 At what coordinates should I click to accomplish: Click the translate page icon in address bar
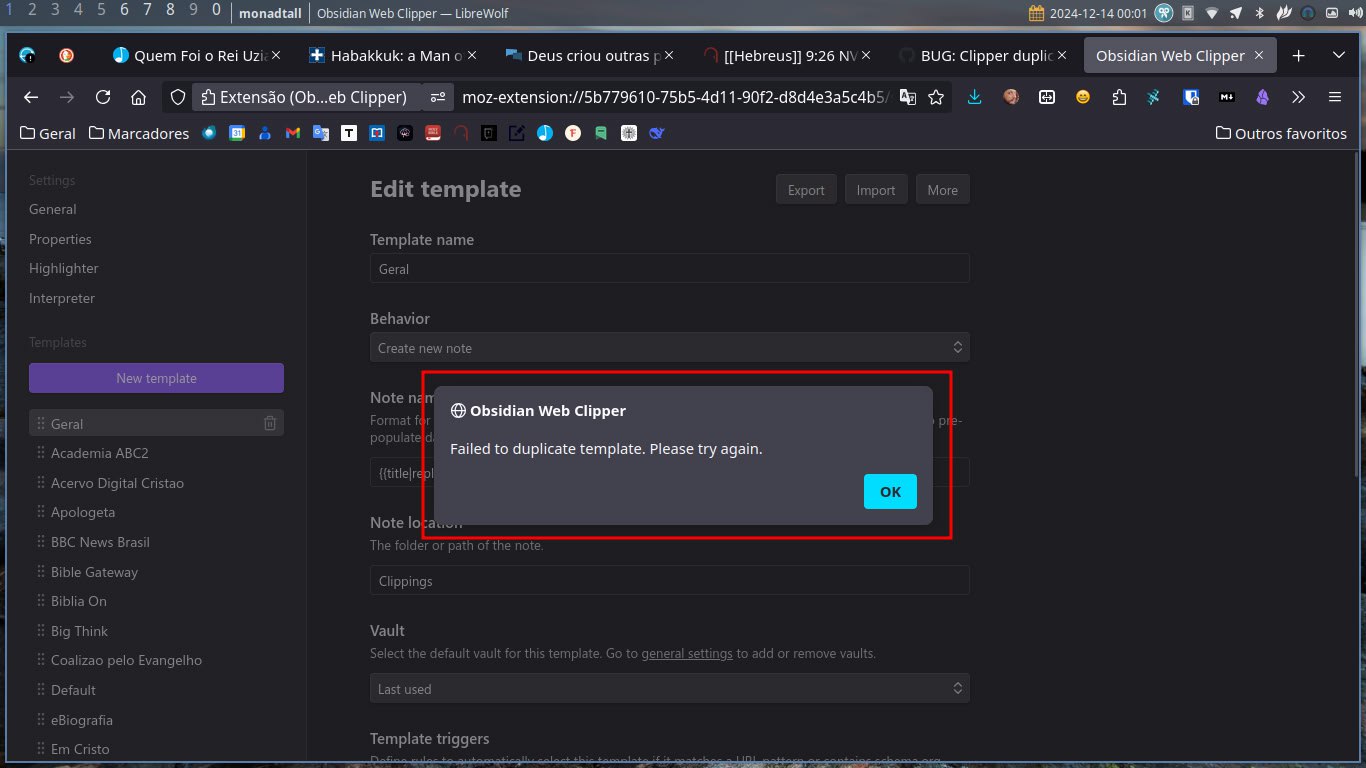(907, 97)
